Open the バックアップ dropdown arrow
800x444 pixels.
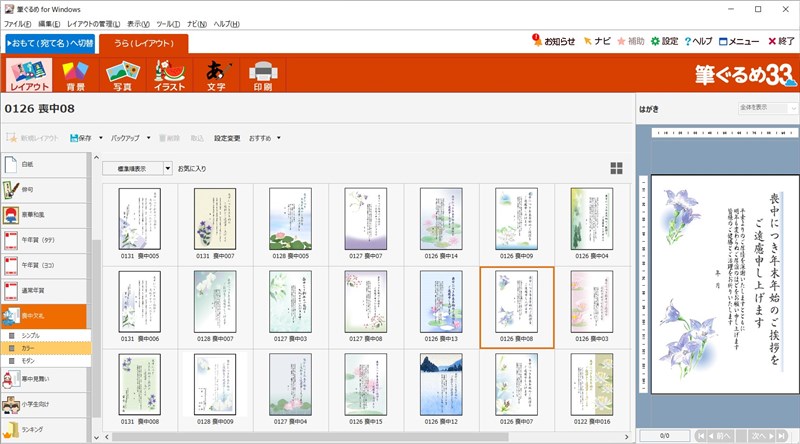pos(148,138)
